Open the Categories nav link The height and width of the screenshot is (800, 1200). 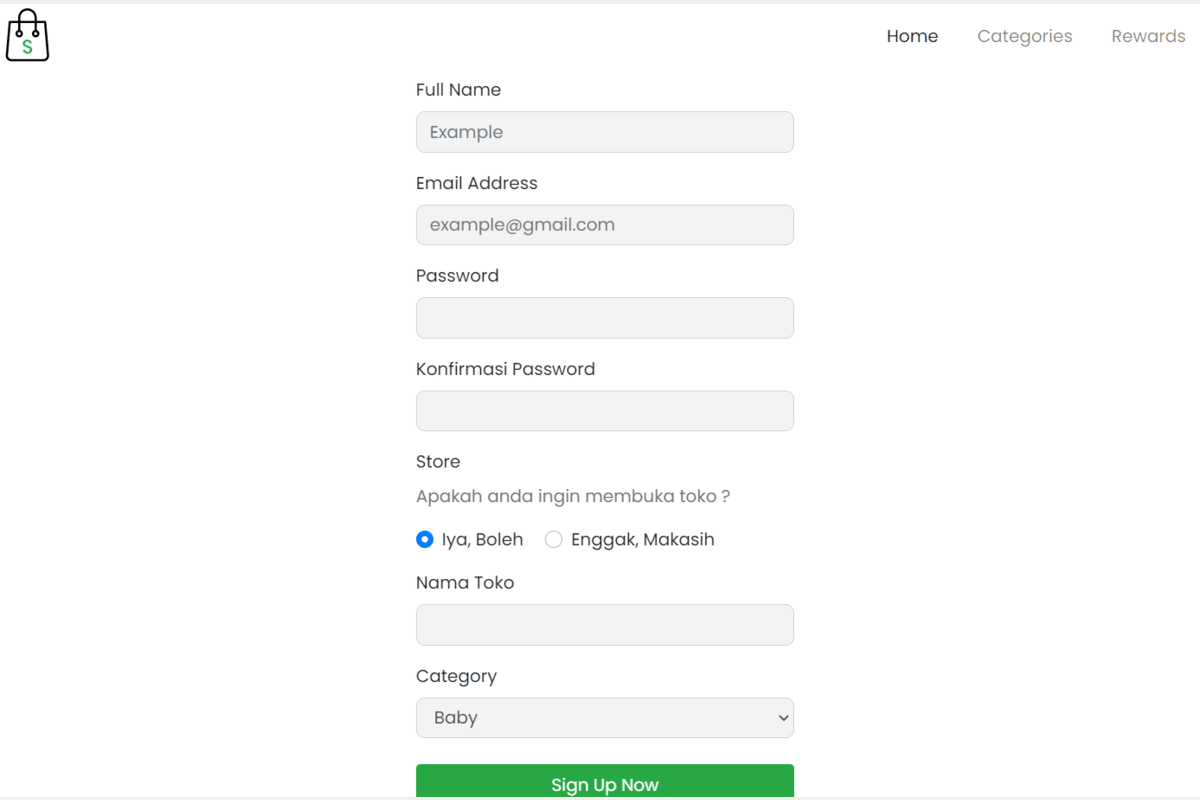point(1024,36)
